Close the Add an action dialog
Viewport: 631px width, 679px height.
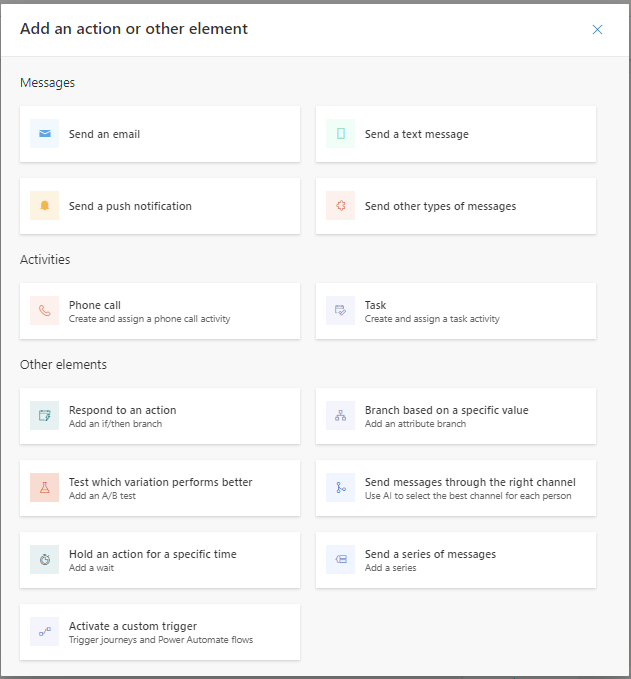[x=597, y=30]
